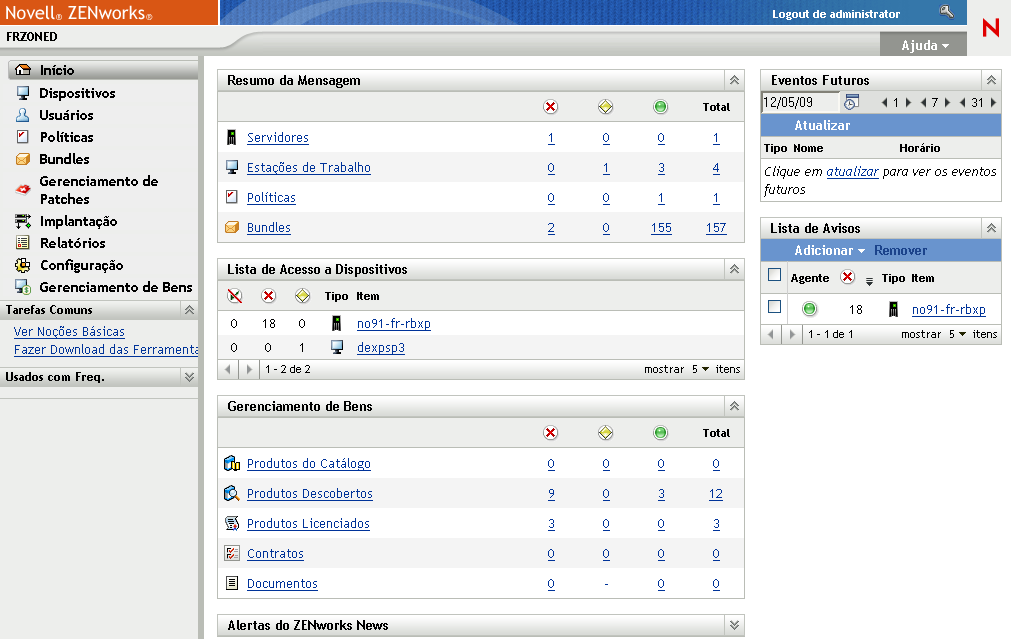Open items-per-page dropdown in Lista de Avisos
Viewport: 1011px width, 639px height.
[x=957, y=334]
